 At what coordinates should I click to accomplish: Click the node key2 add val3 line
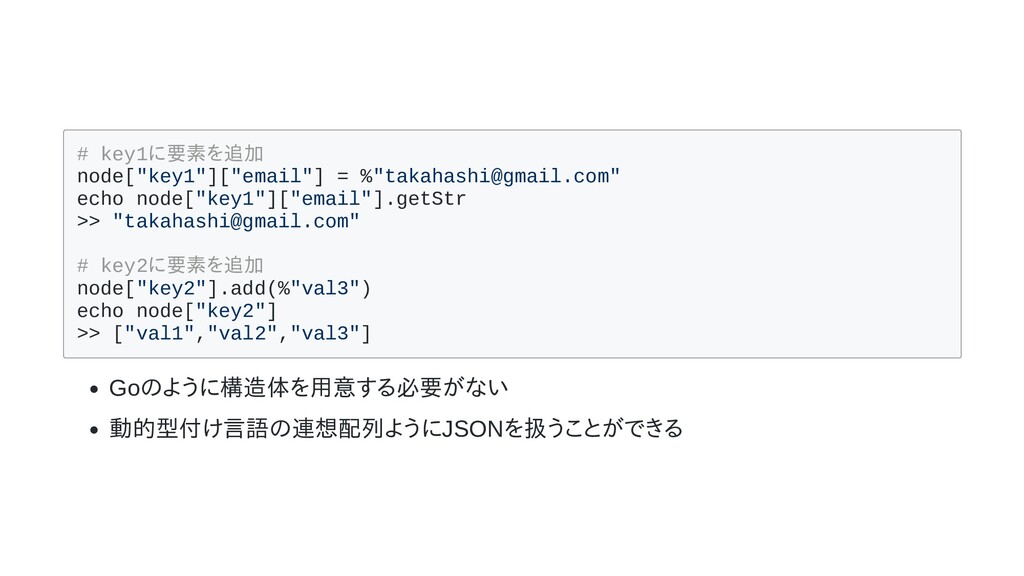(224, 289)
